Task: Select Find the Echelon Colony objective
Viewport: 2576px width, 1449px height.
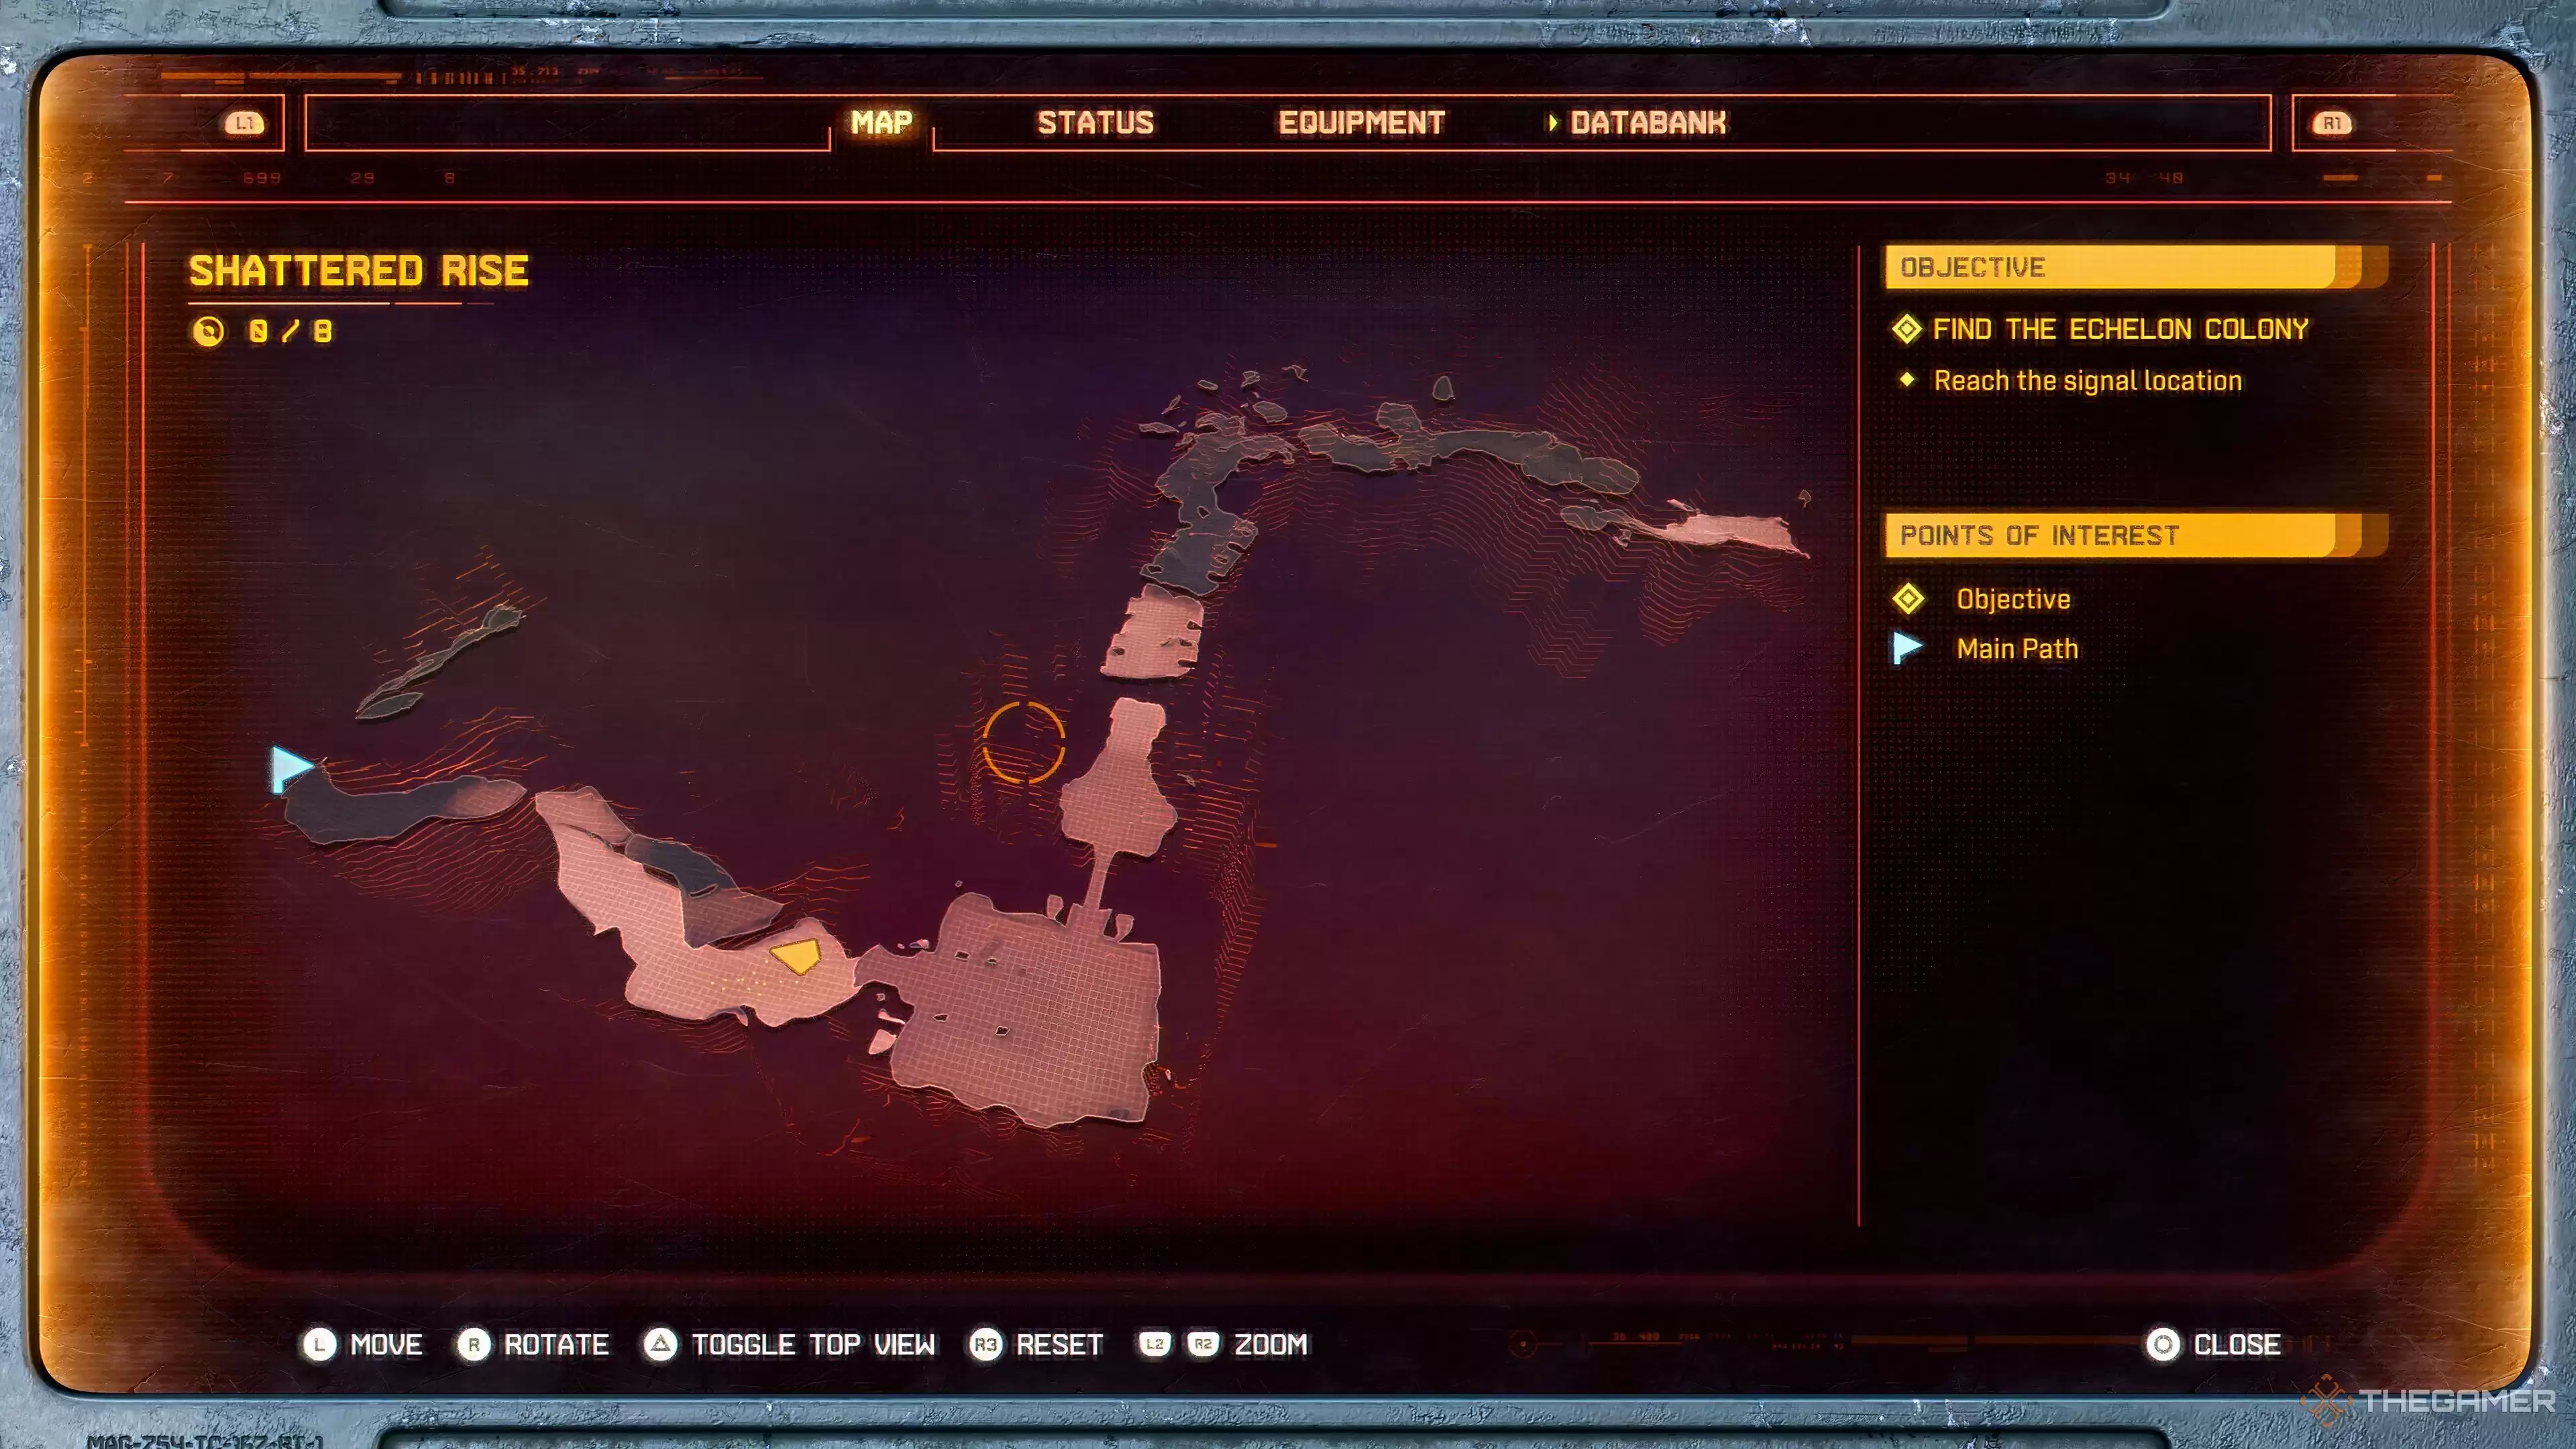Action: [x=2119, y=329]
